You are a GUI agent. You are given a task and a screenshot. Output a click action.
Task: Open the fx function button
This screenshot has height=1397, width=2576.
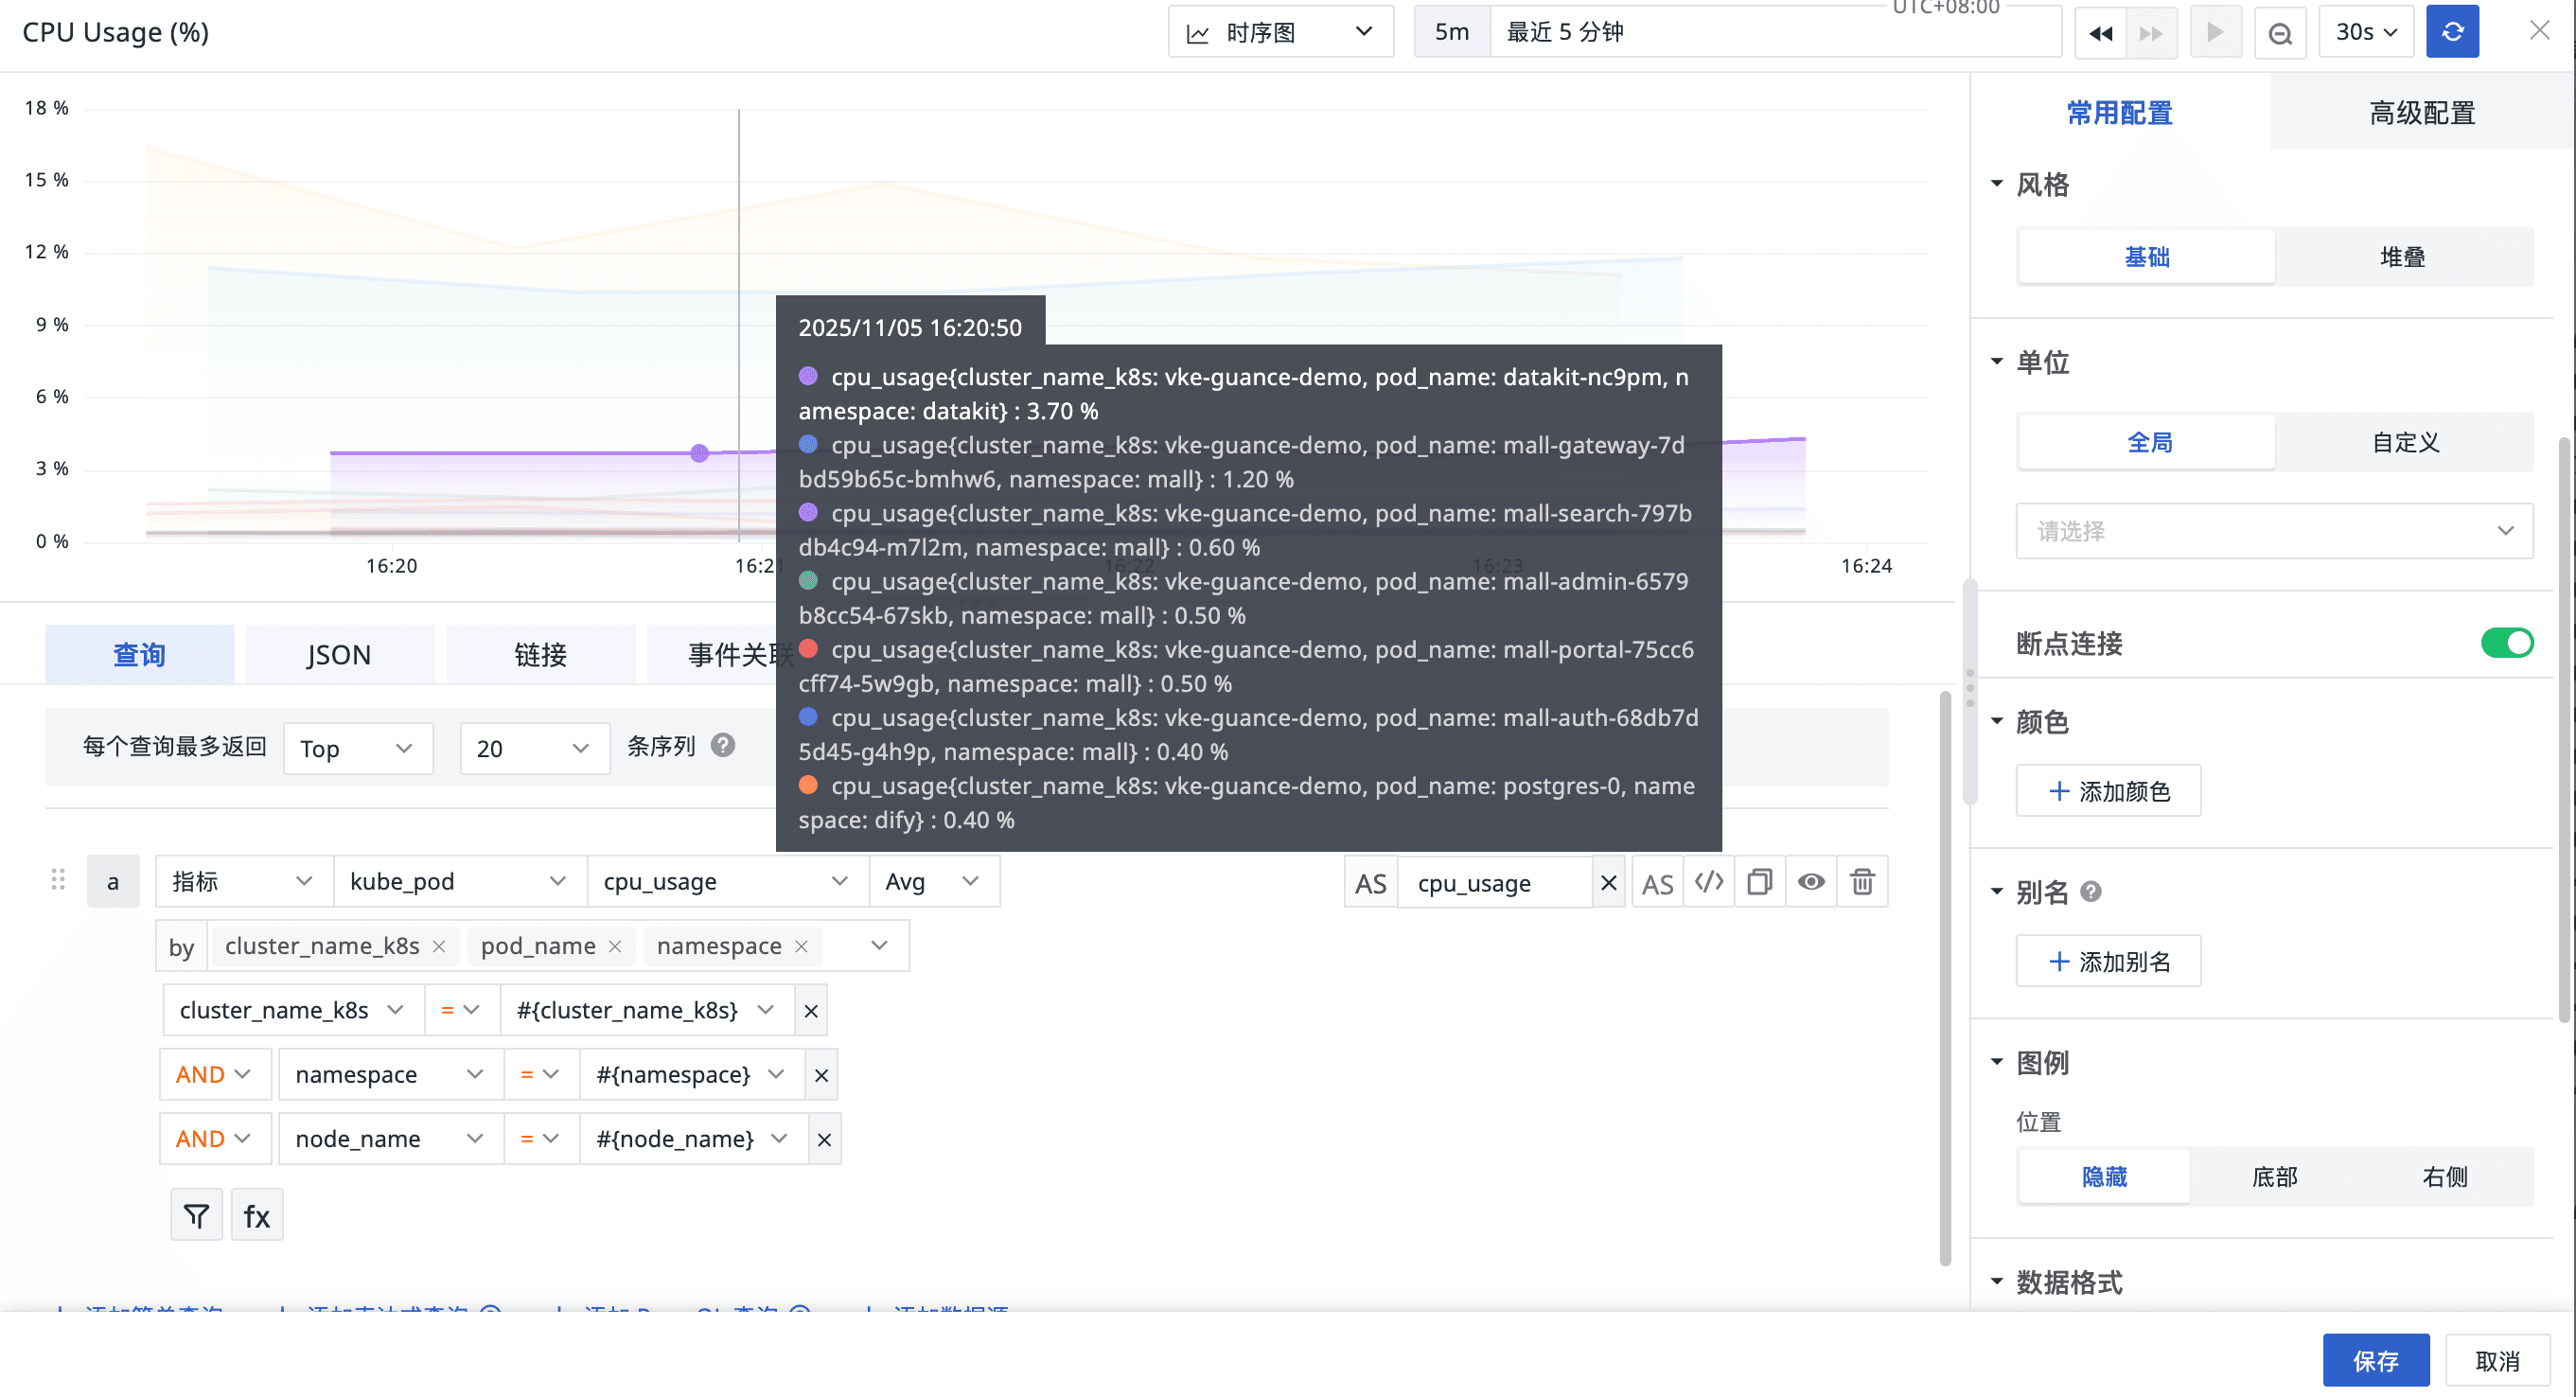pyautogui.click(x=256, y=1216)
